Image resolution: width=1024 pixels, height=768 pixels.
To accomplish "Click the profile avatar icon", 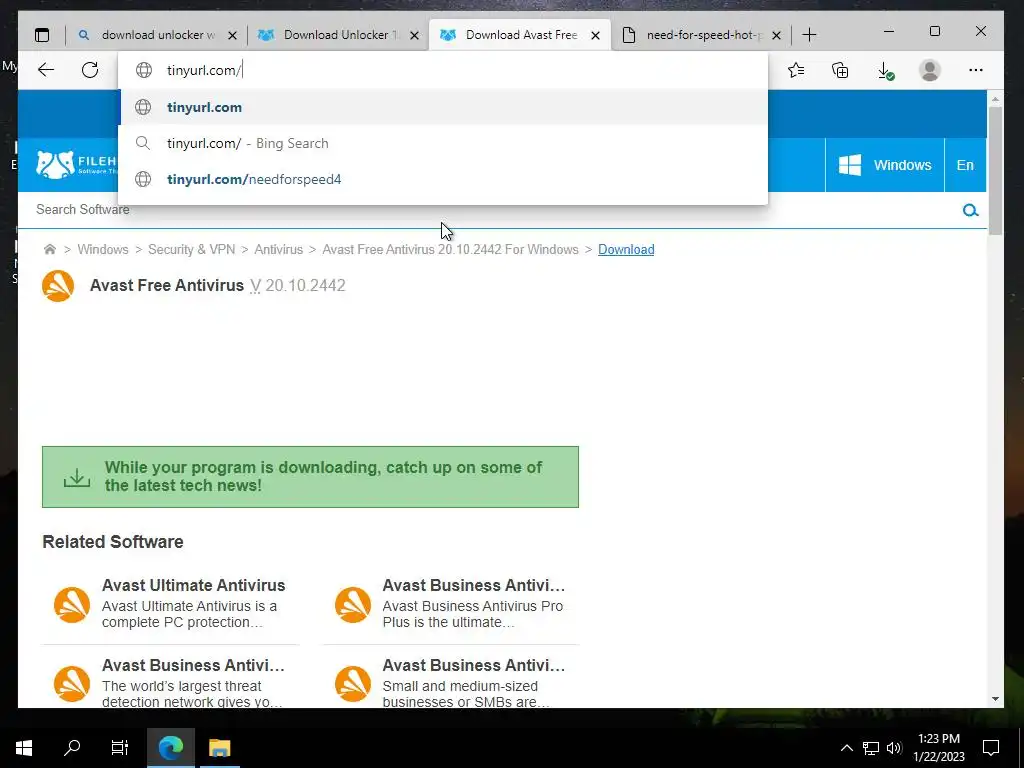I will tap(929, 70).
